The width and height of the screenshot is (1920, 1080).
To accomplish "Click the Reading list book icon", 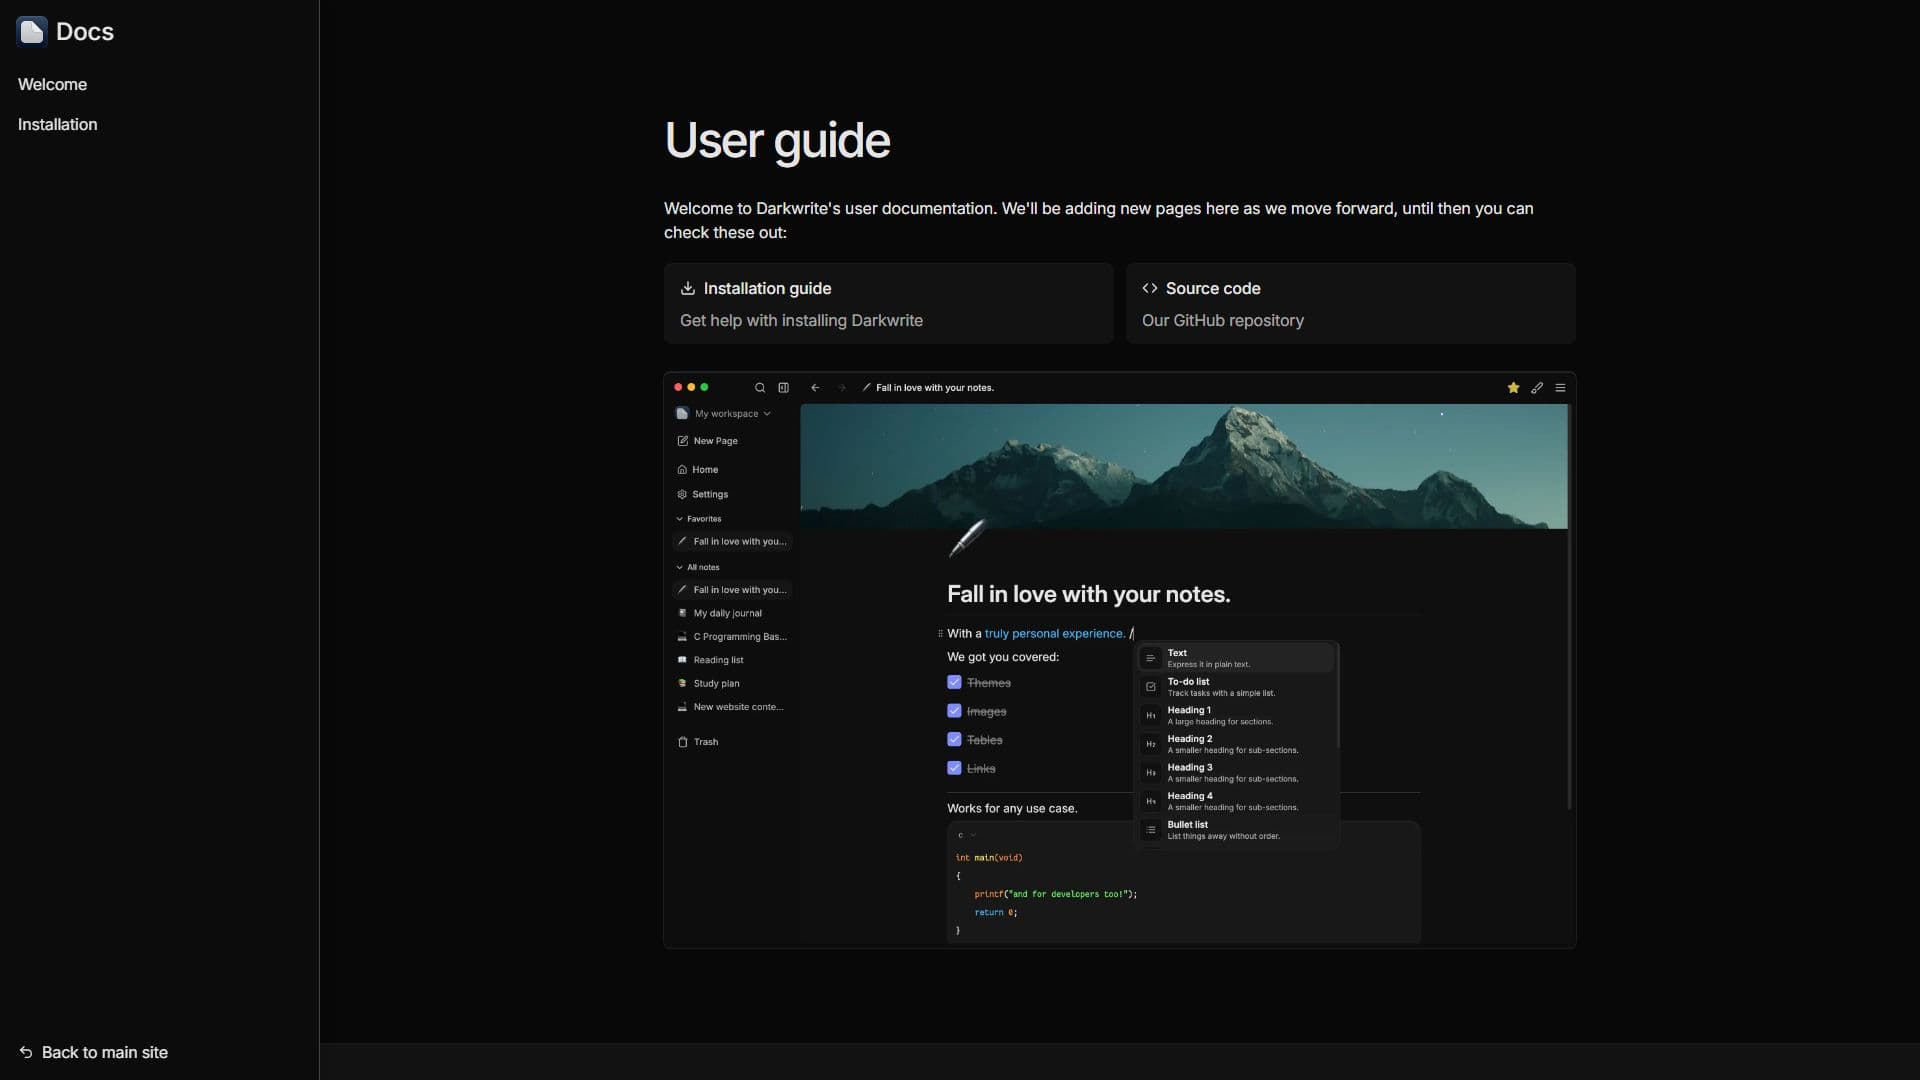I will point(682,660).
